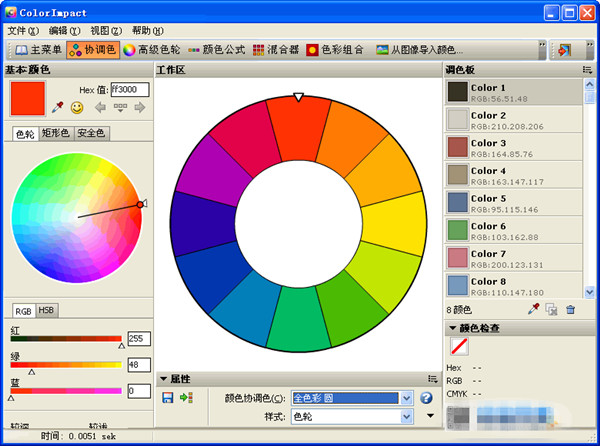Switch to 高级色轮 in the toolbar

click(x=155, y=50)
